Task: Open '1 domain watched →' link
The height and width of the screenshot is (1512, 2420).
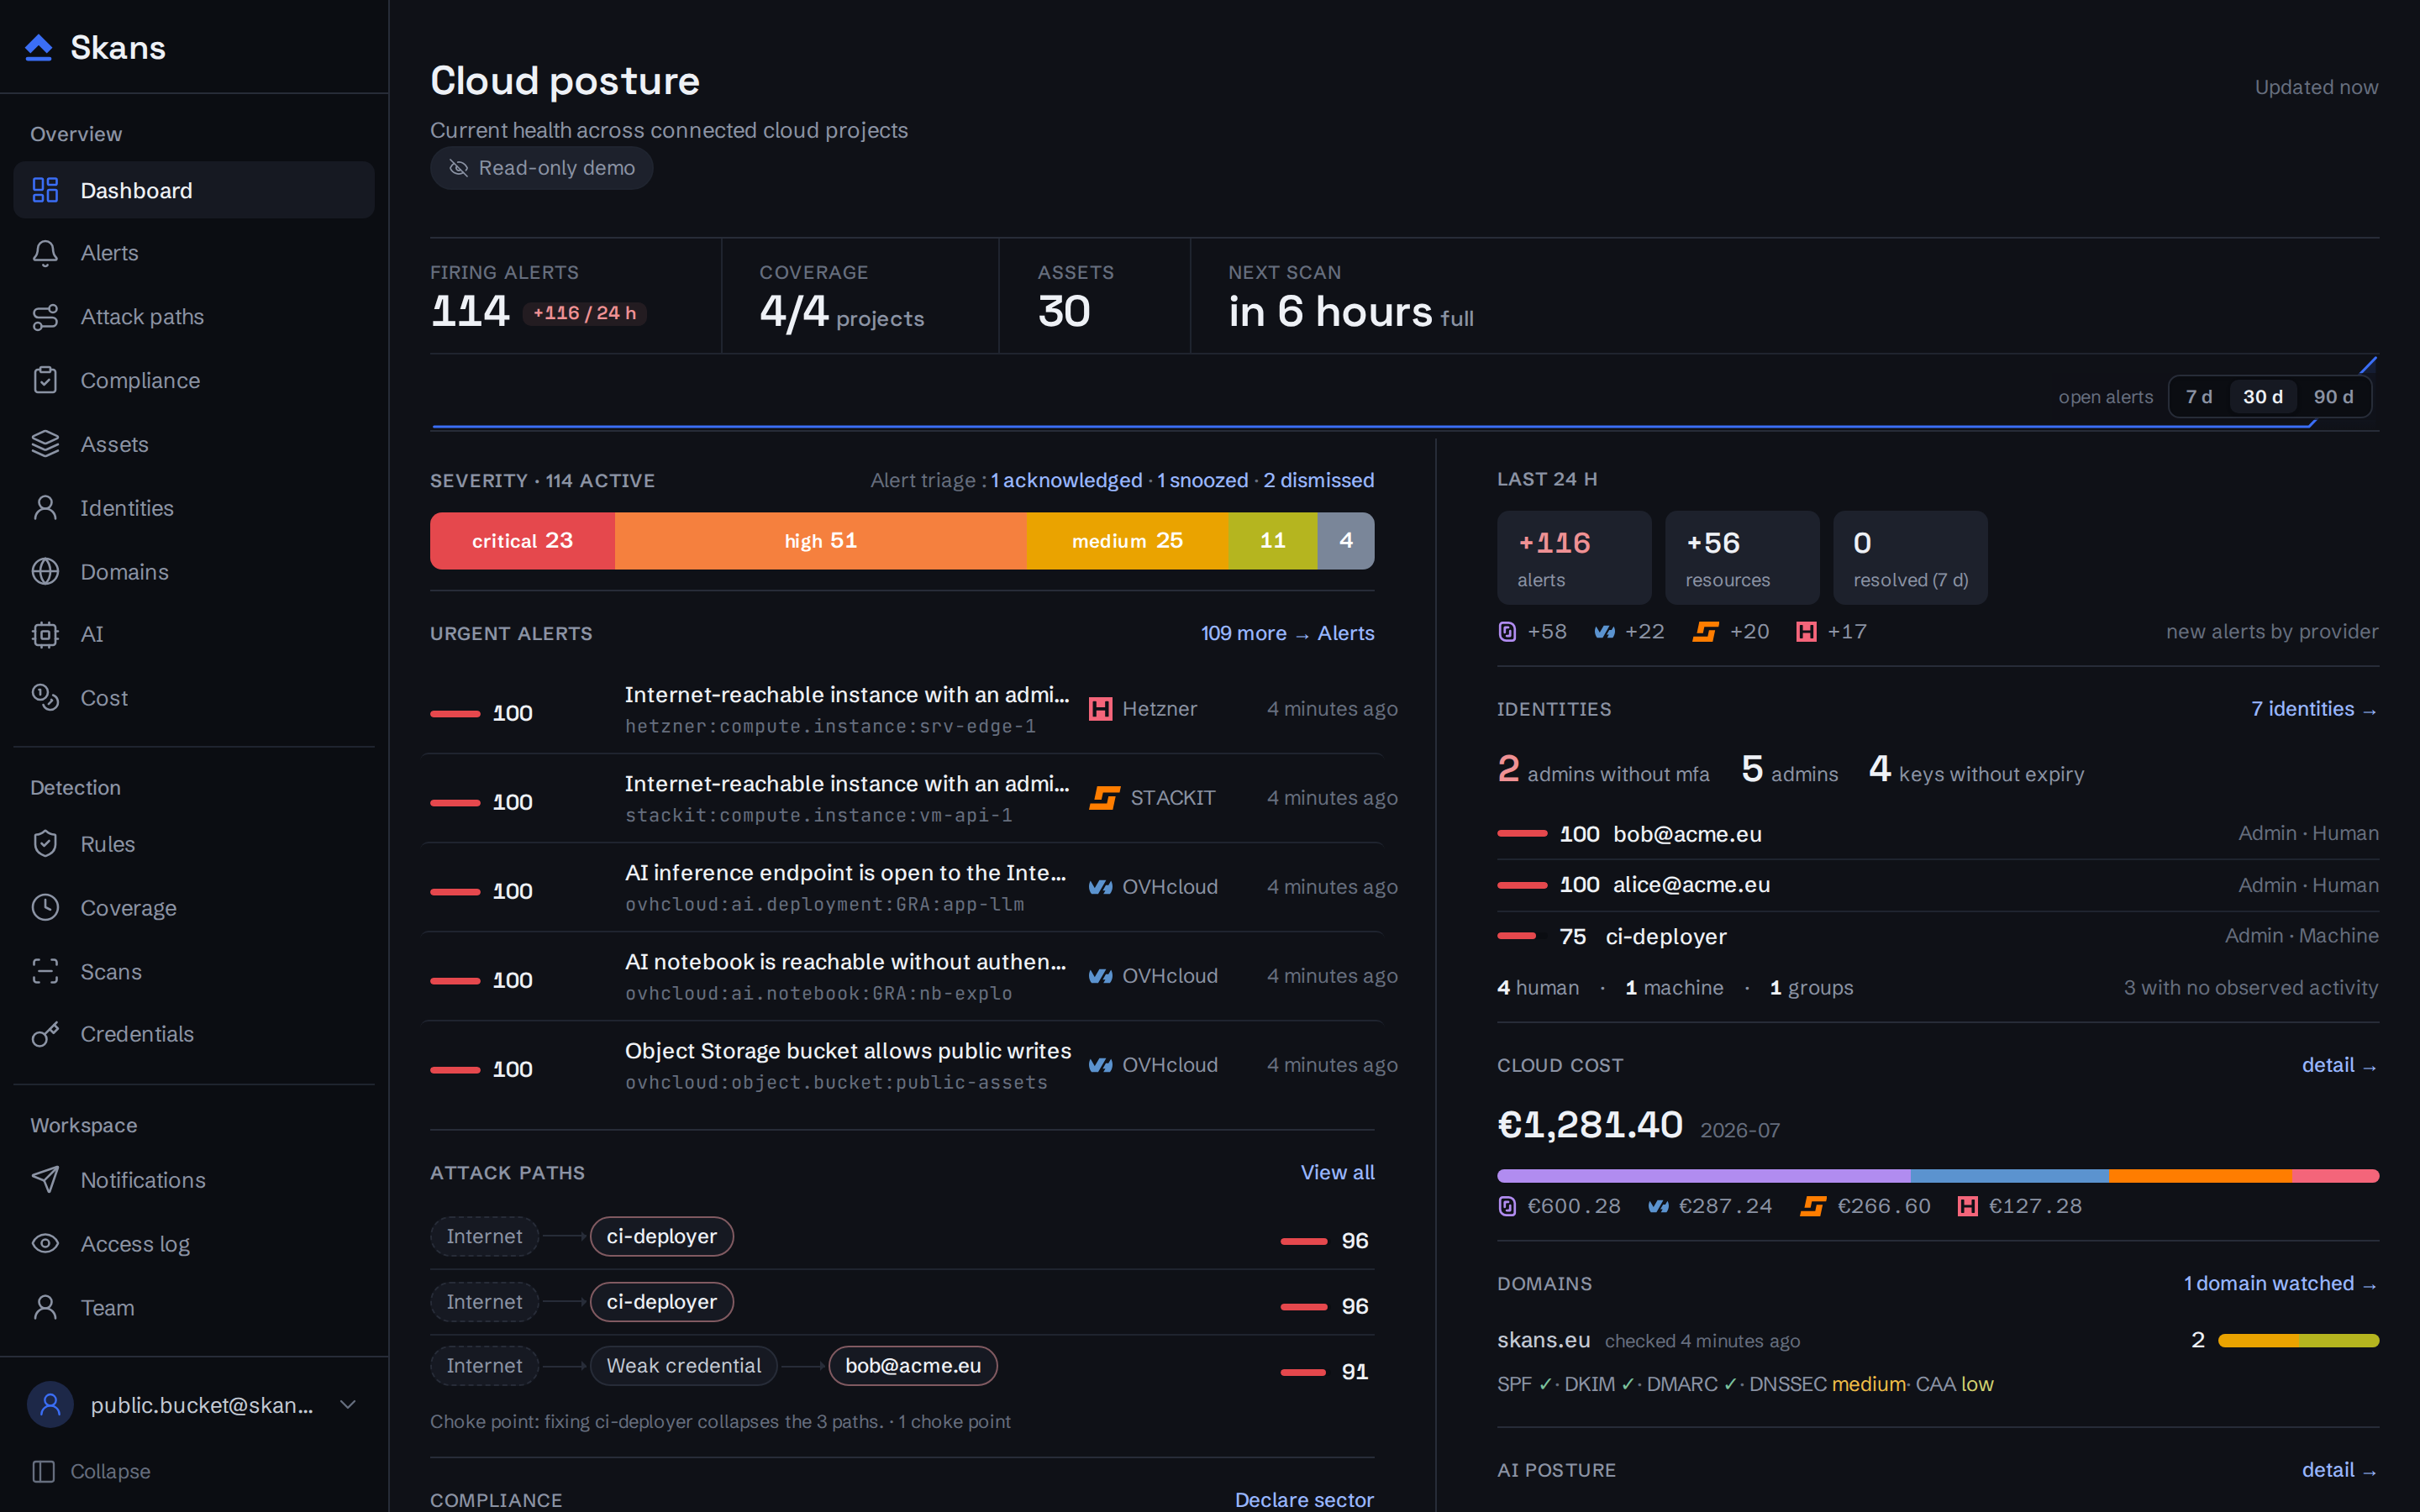Action: pos(2280,1283)
